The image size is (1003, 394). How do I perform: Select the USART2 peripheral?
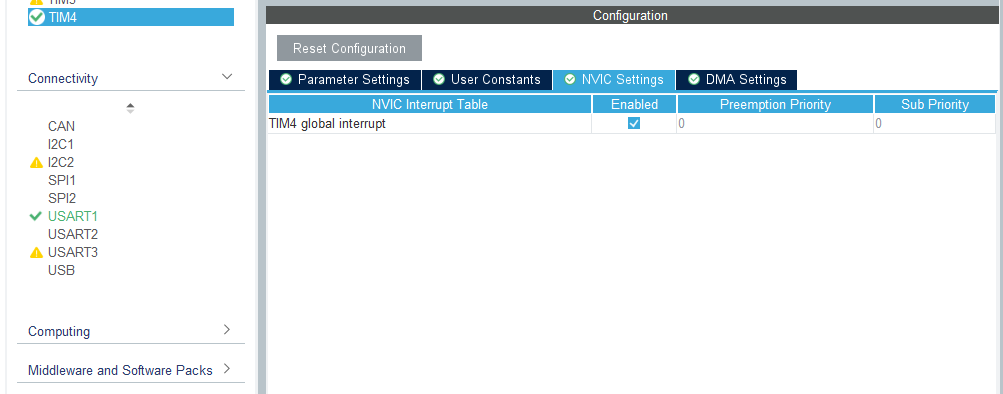[x=73, y=234]
